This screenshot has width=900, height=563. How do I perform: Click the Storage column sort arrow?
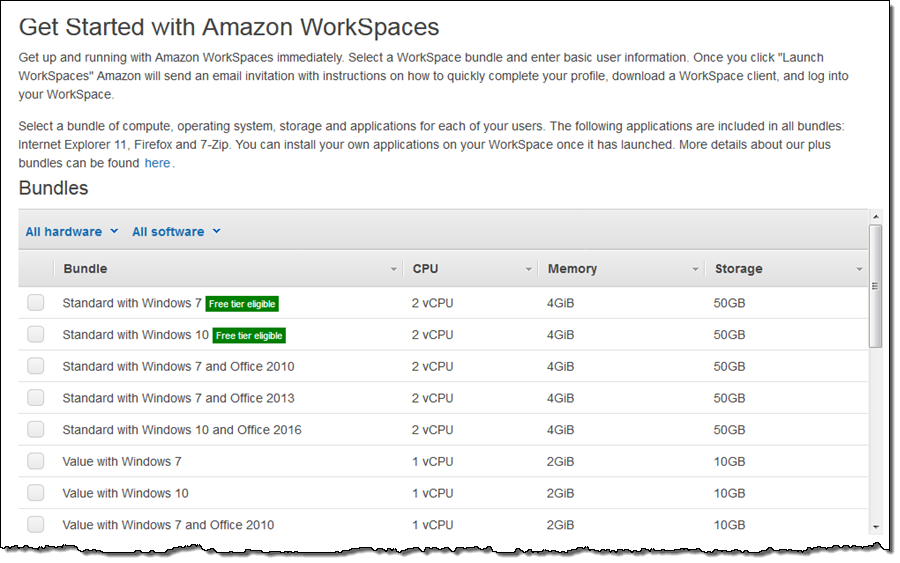(859, 270)
